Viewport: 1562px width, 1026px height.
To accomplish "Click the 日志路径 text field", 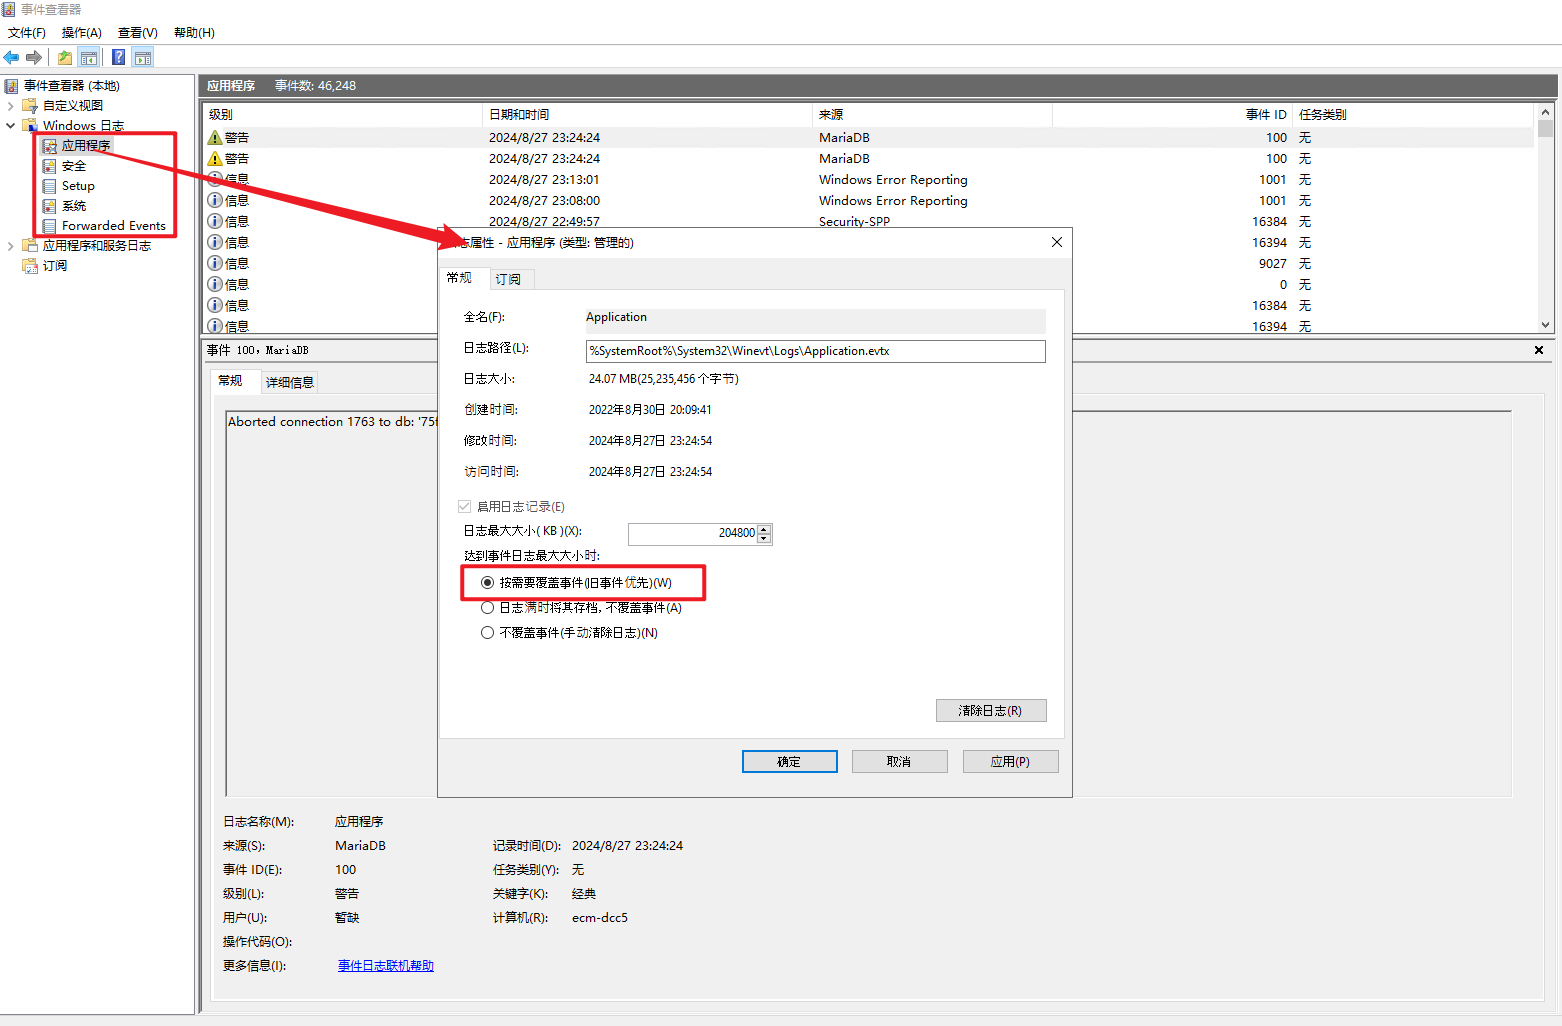I will coord(814,351).
